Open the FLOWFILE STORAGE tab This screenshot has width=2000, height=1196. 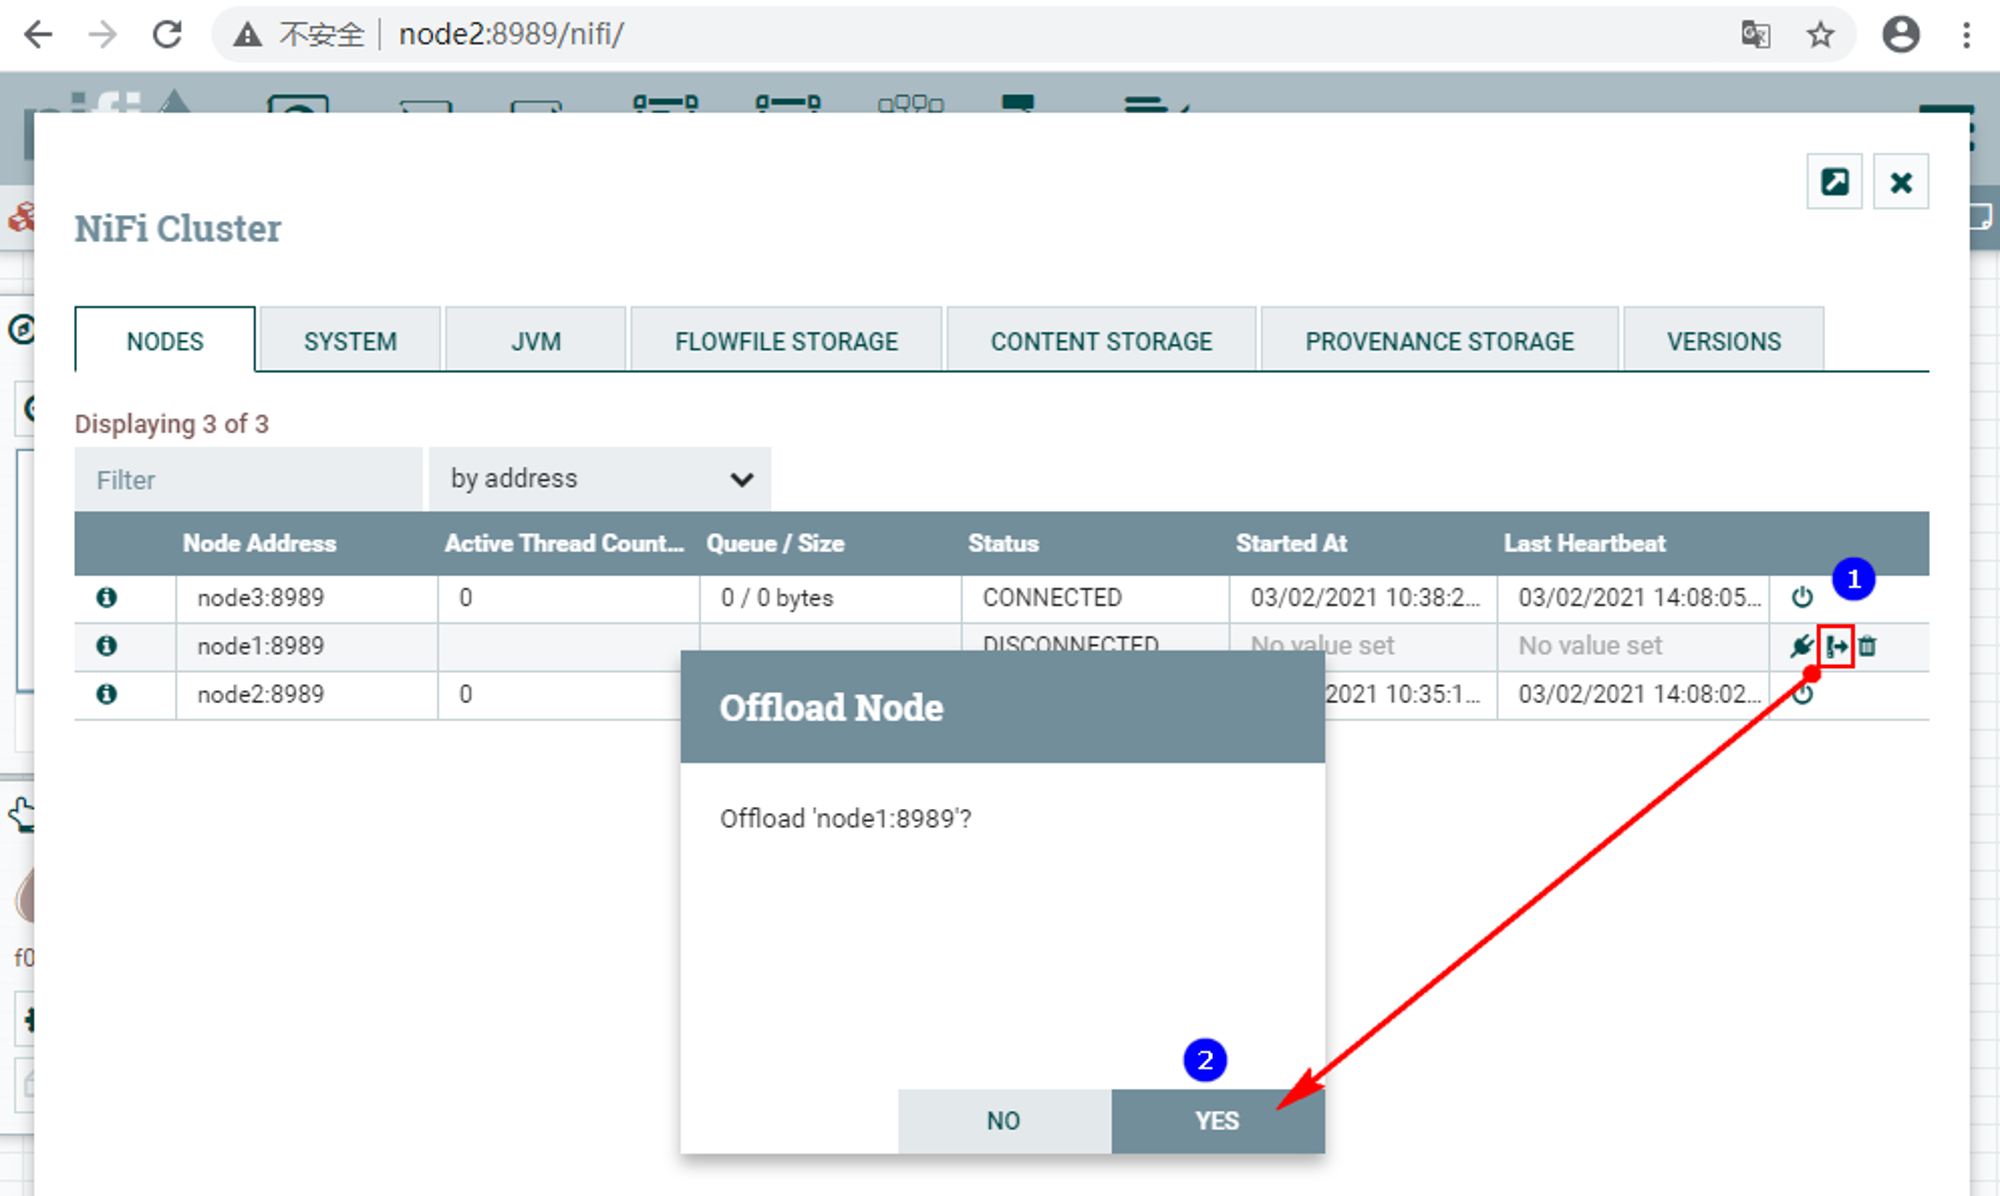tap(786, 341)
